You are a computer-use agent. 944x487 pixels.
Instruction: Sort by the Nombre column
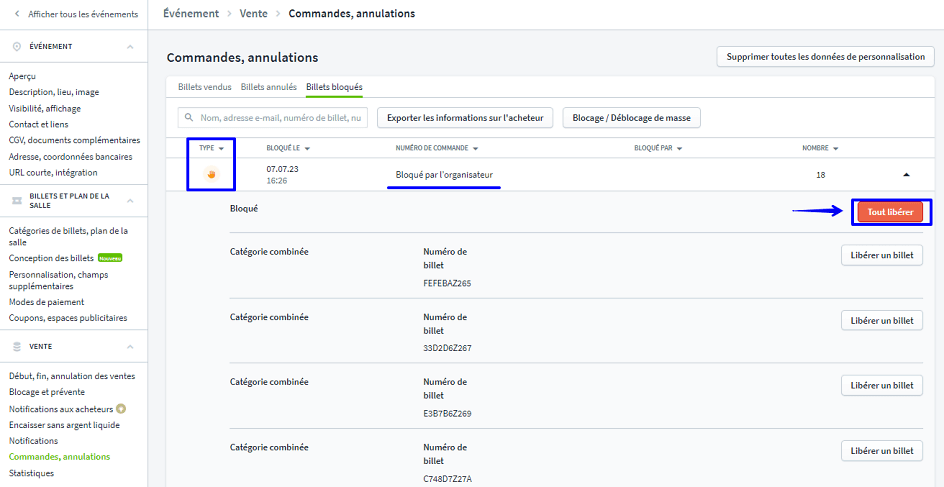click(x=820, y=148)
